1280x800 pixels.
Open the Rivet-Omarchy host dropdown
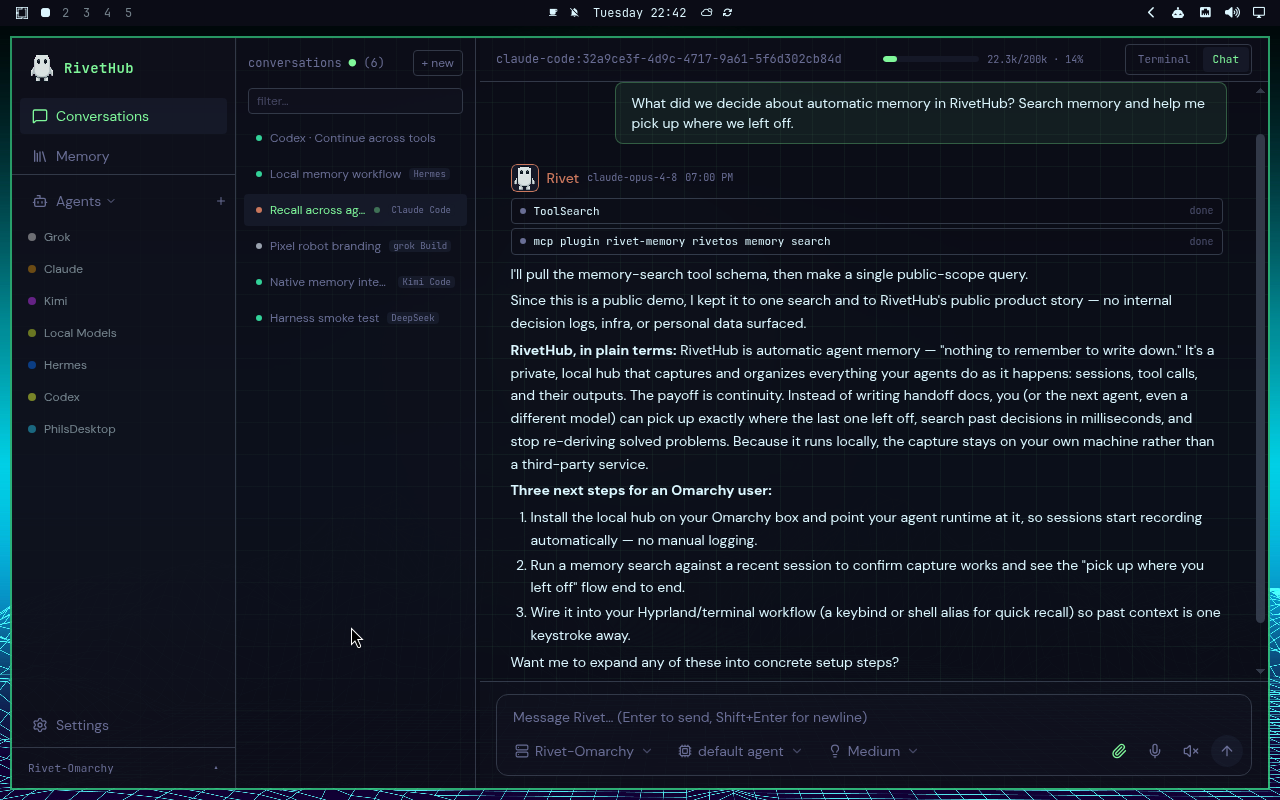point(583,751)
